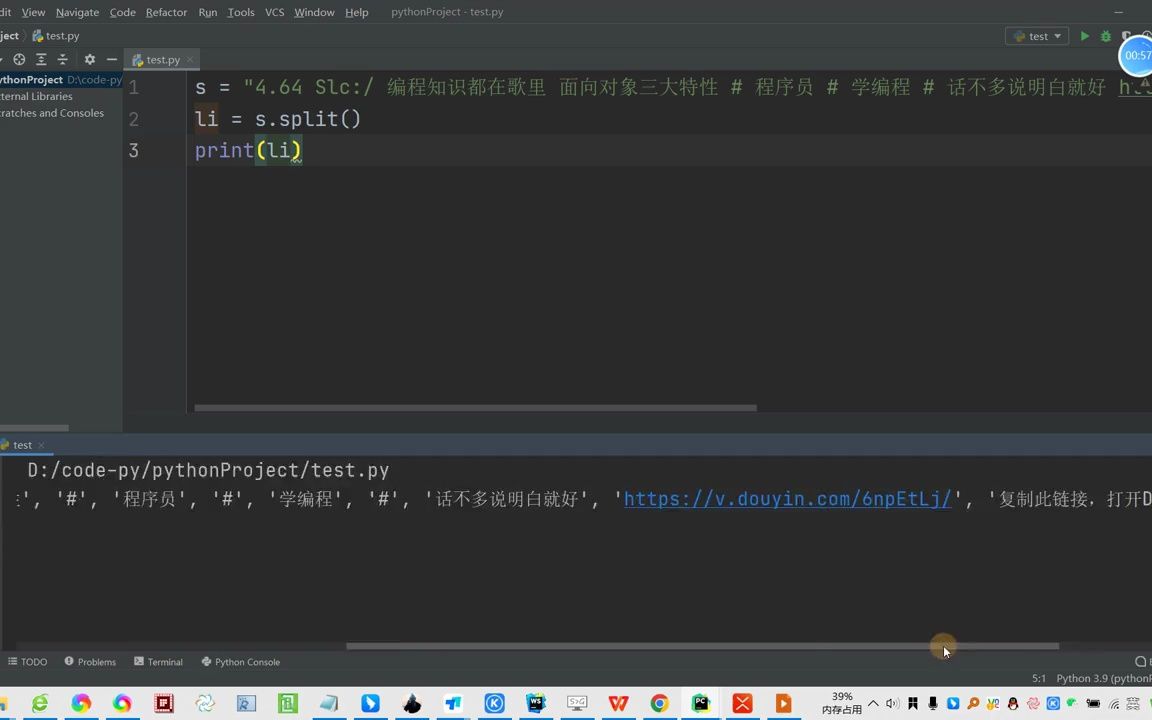Open Search Everywhere via the magnifier icon
This screenshot has height=720, width=1152.
pyautogui.click(x=1141, y=661)
